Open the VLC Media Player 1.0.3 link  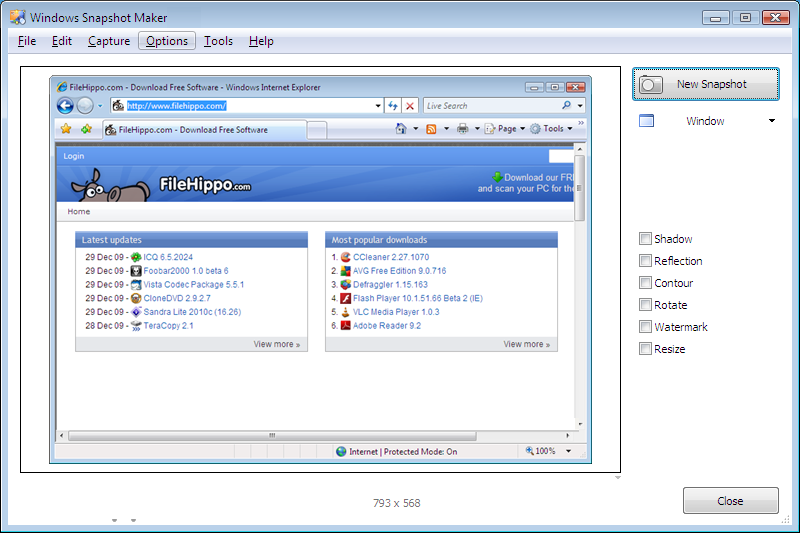tap(396, 312)
